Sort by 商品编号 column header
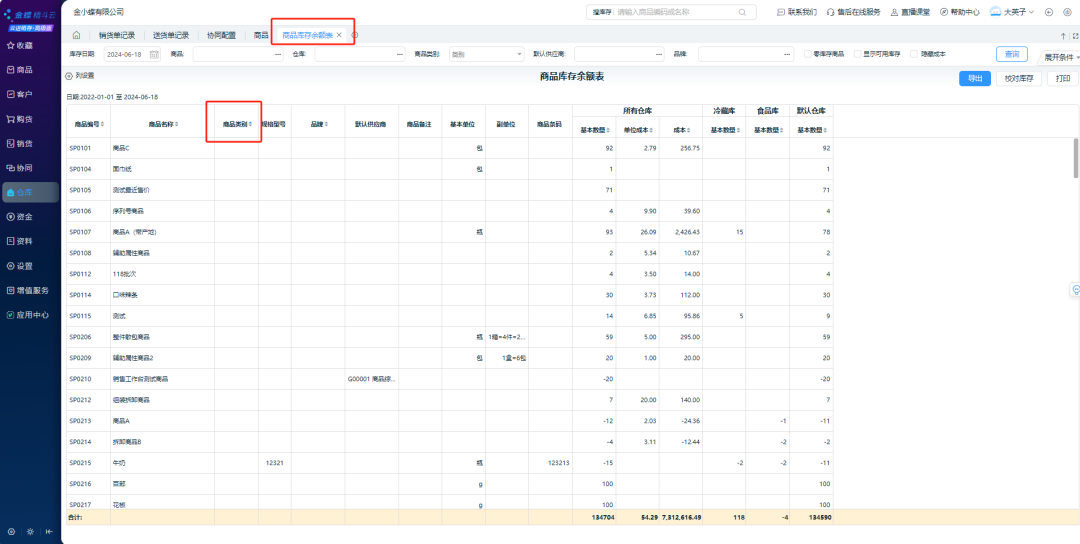 88,125
